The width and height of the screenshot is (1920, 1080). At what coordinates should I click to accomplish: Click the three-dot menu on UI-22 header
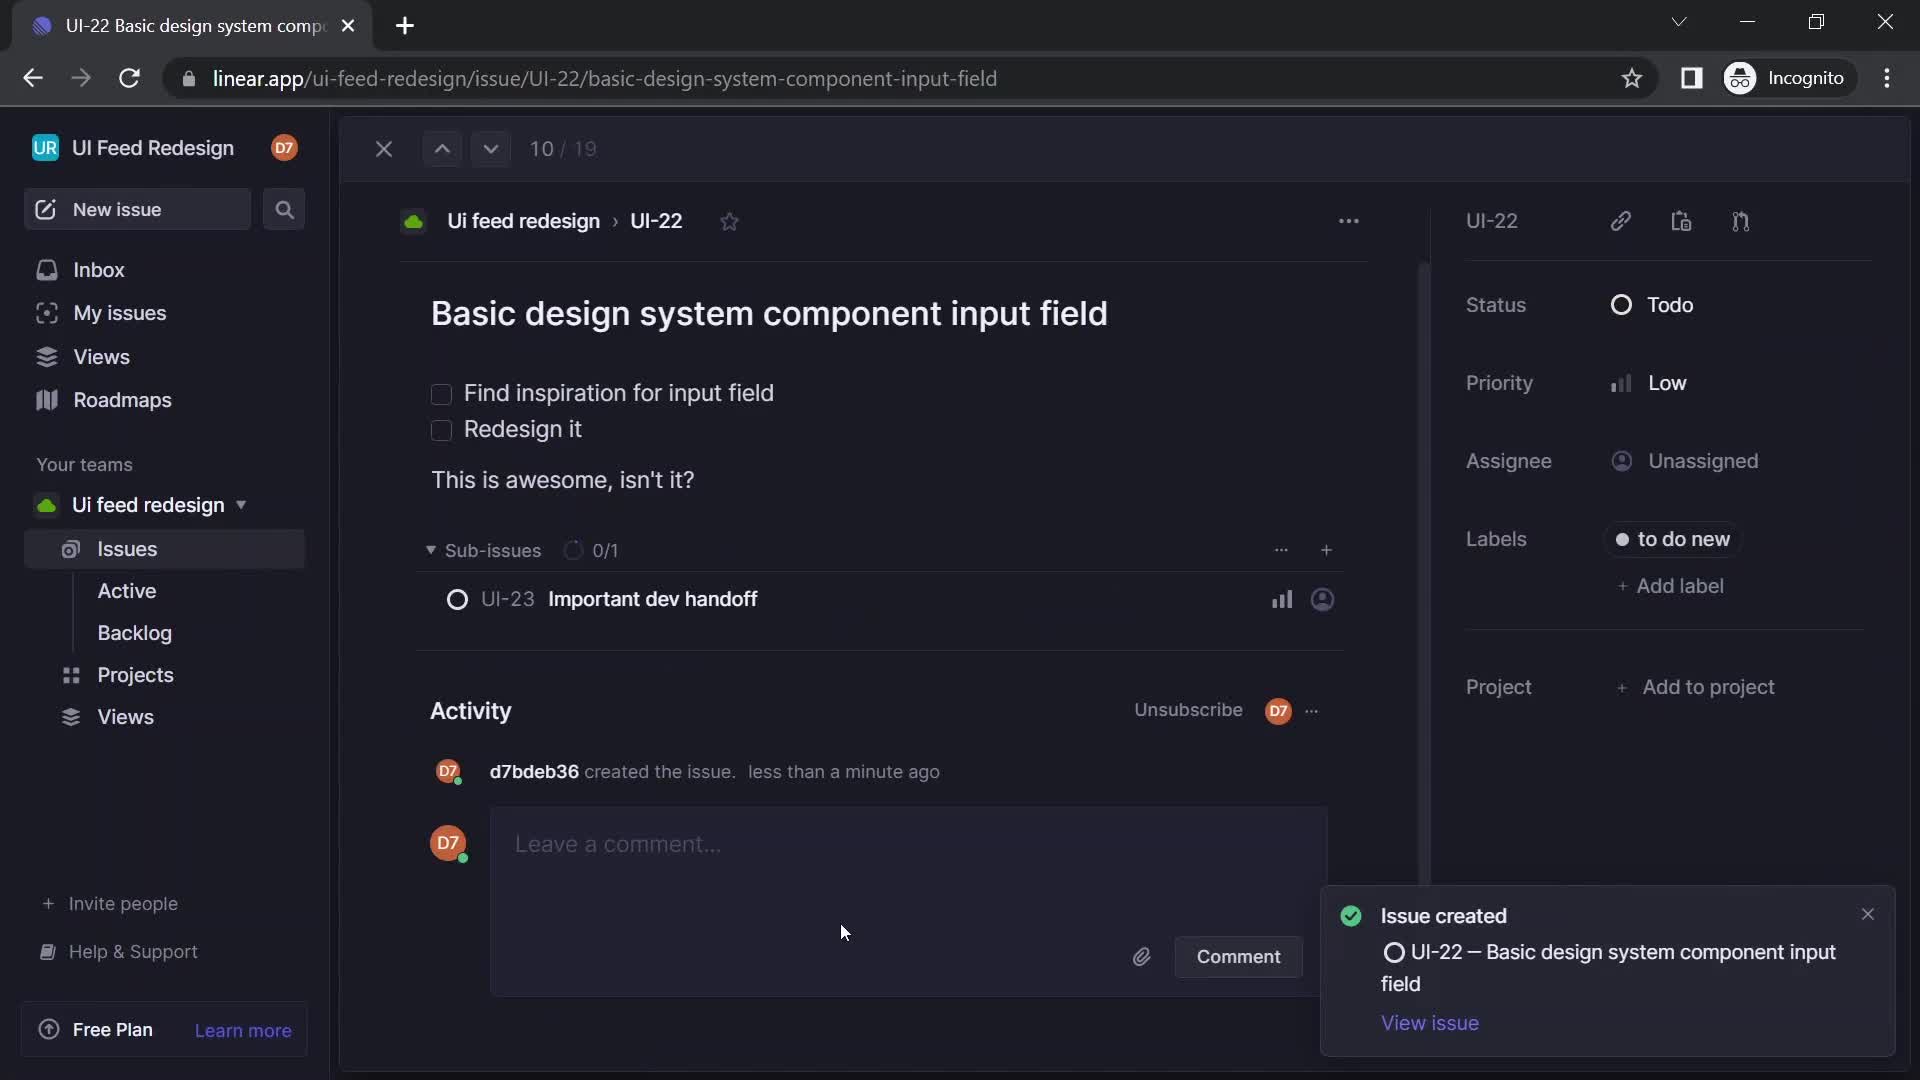[x=1348, y=220]
